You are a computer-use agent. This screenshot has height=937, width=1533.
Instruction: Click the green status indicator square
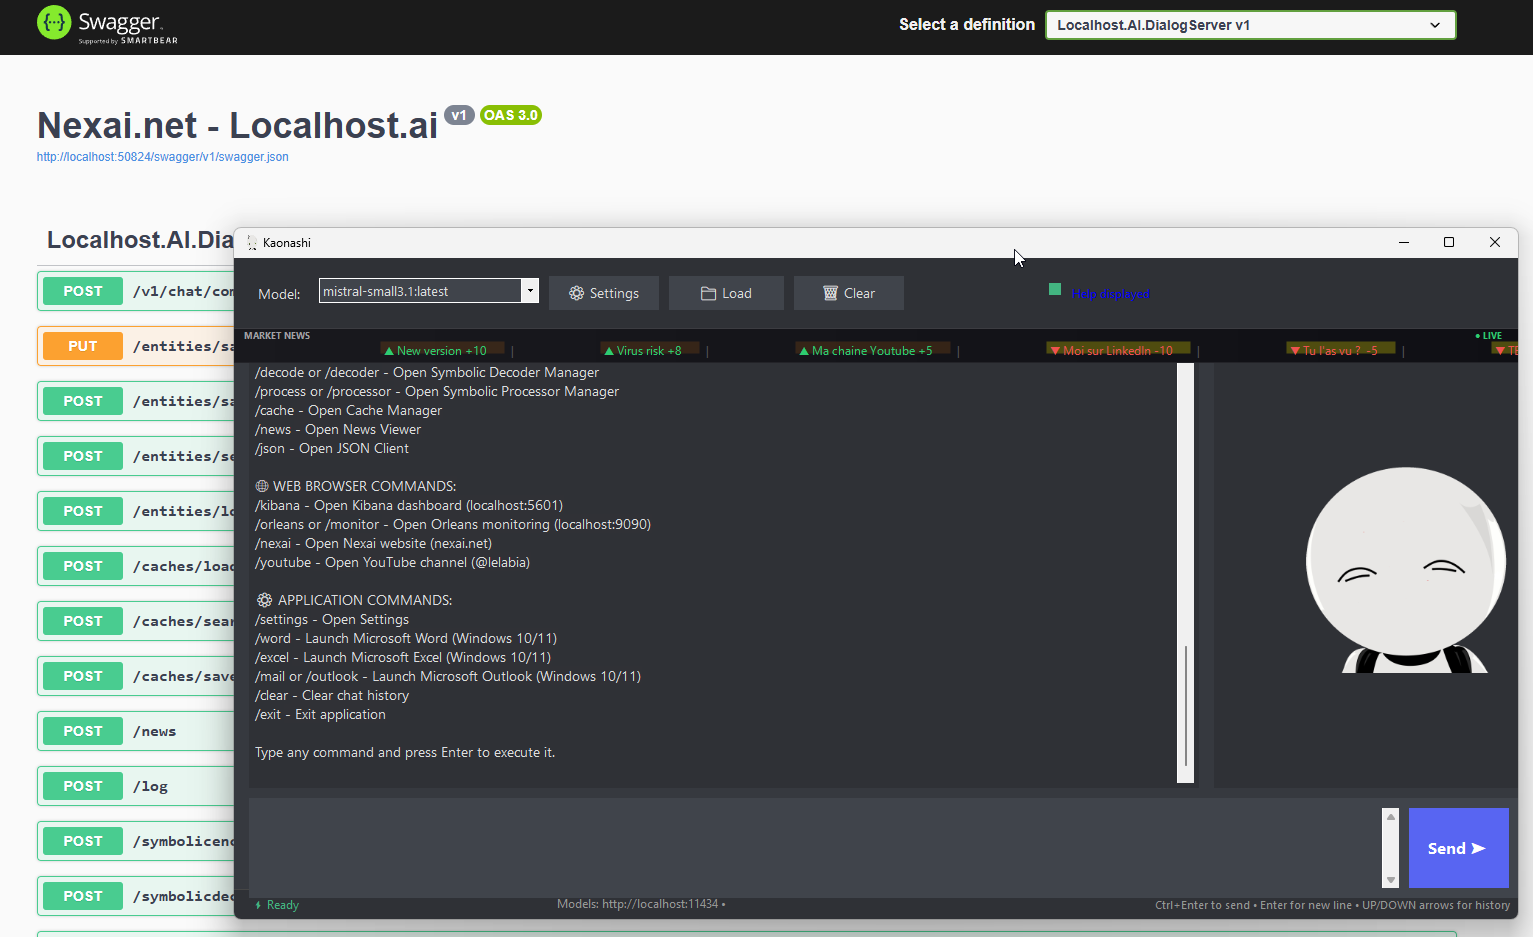click(1055, 289)
